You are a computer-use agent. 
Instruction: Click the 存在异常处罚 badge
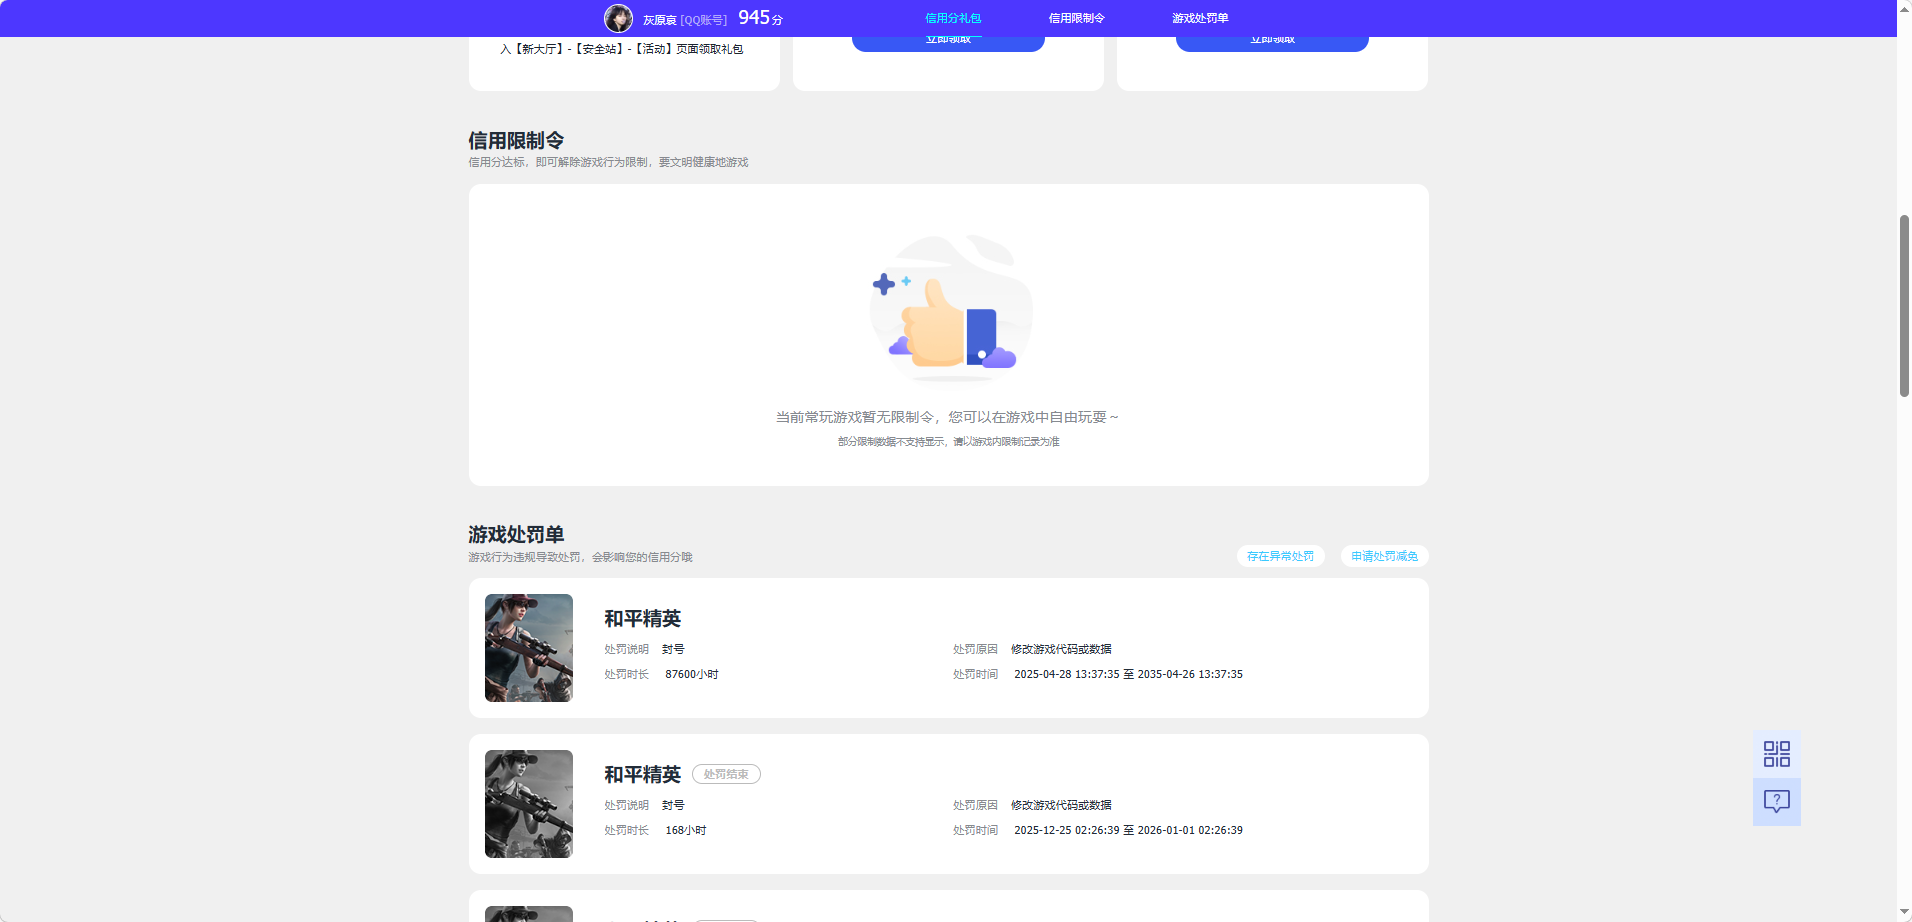tap(1280, 556)
